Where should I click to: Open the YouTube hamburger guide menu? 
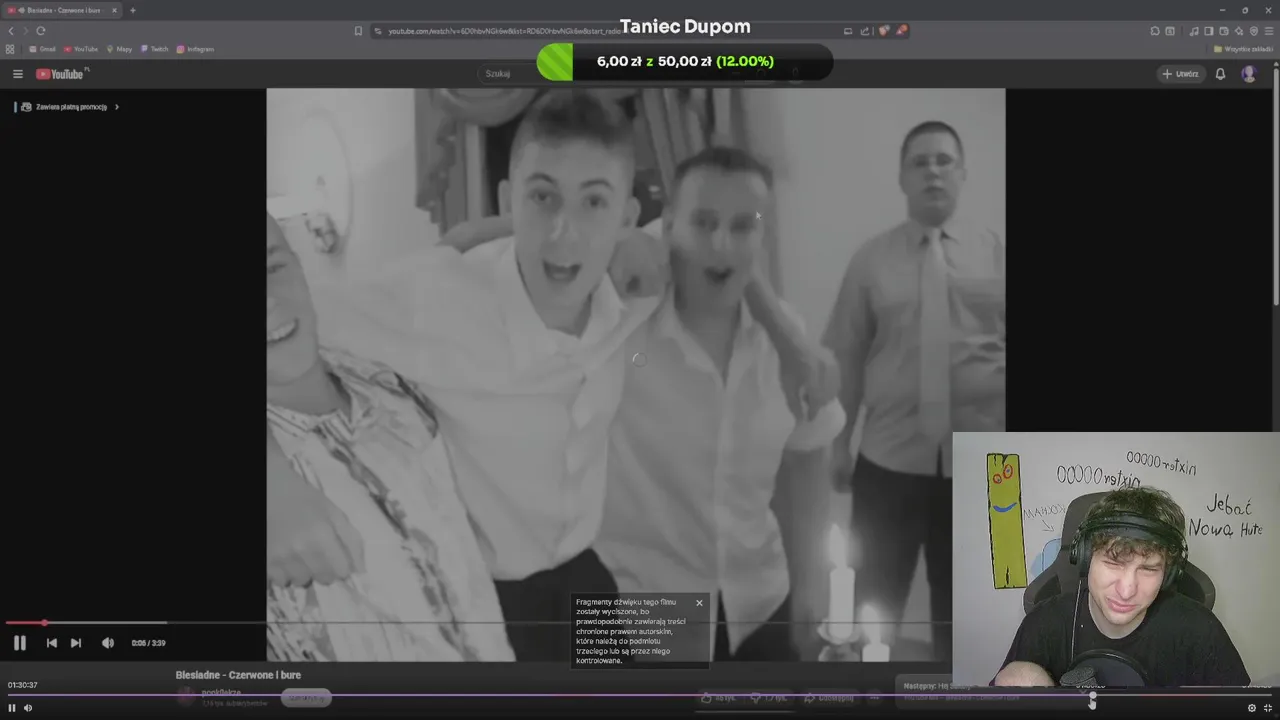(x=17, y=74)
